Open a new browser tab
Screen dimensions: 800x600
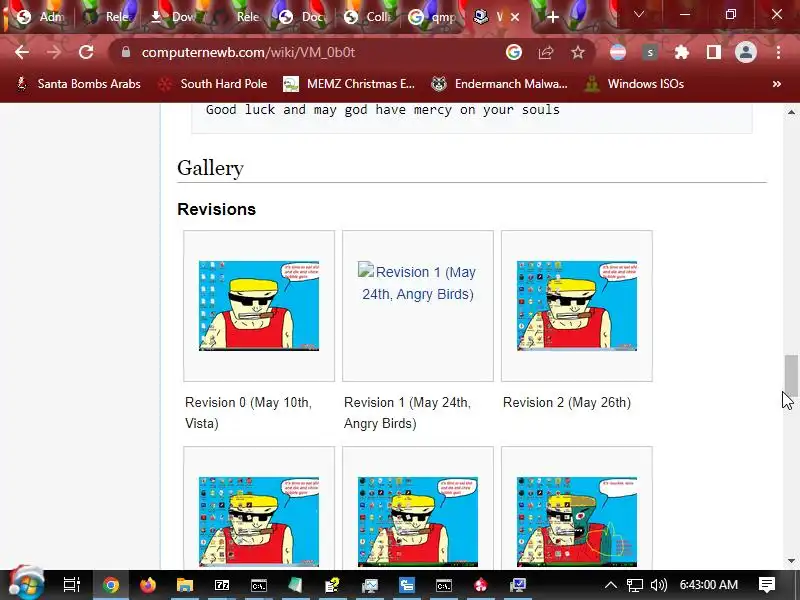553,17
